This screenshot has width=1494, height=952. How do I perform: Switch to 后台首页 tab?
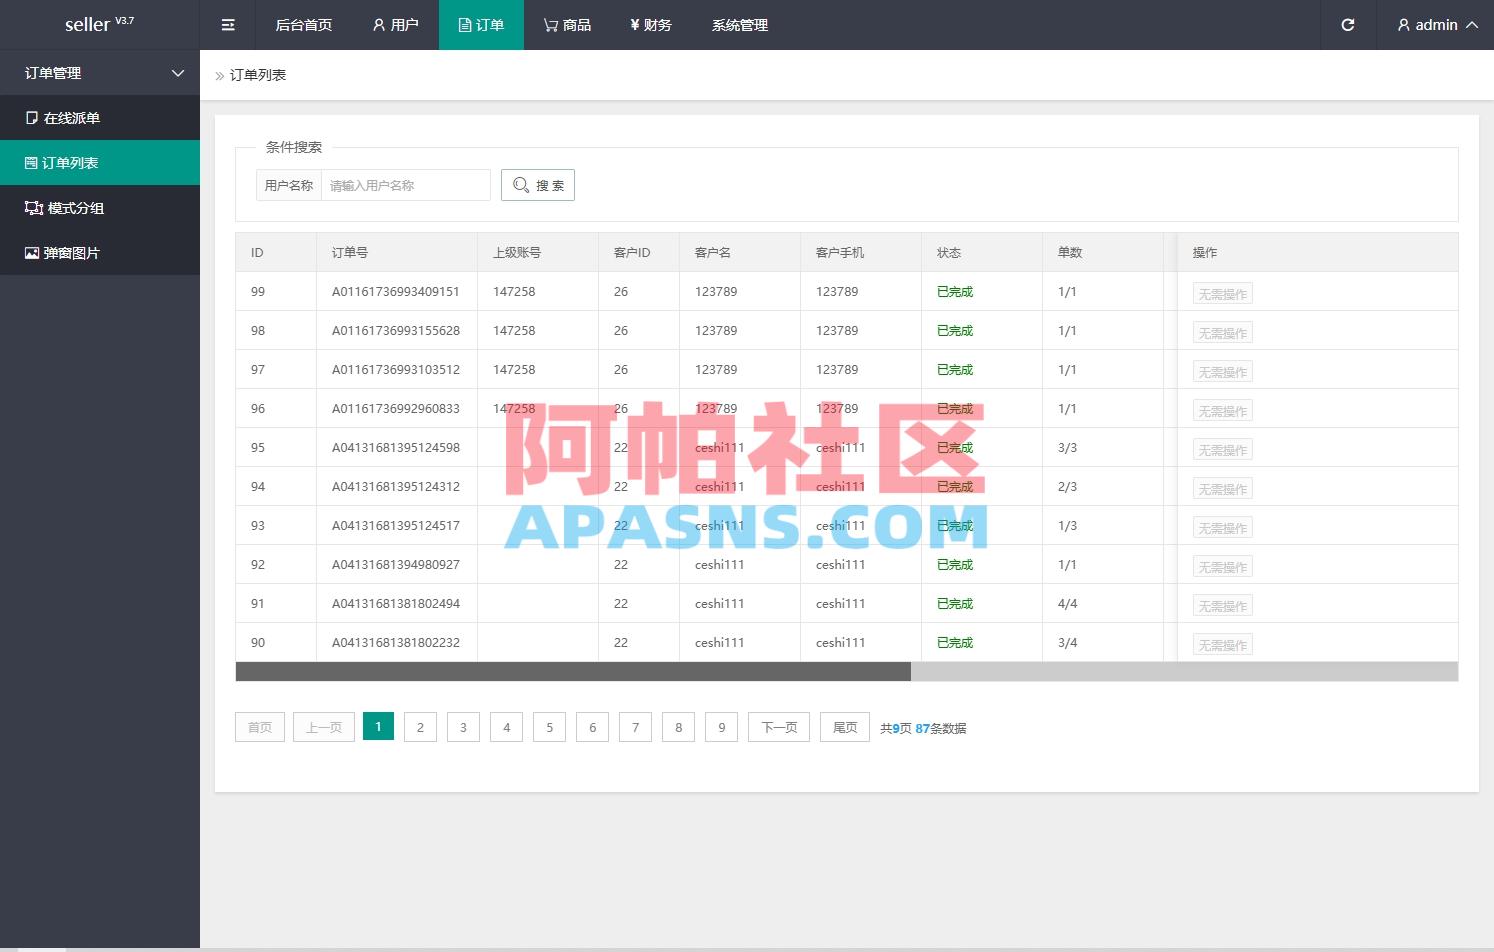pos(303,25)
